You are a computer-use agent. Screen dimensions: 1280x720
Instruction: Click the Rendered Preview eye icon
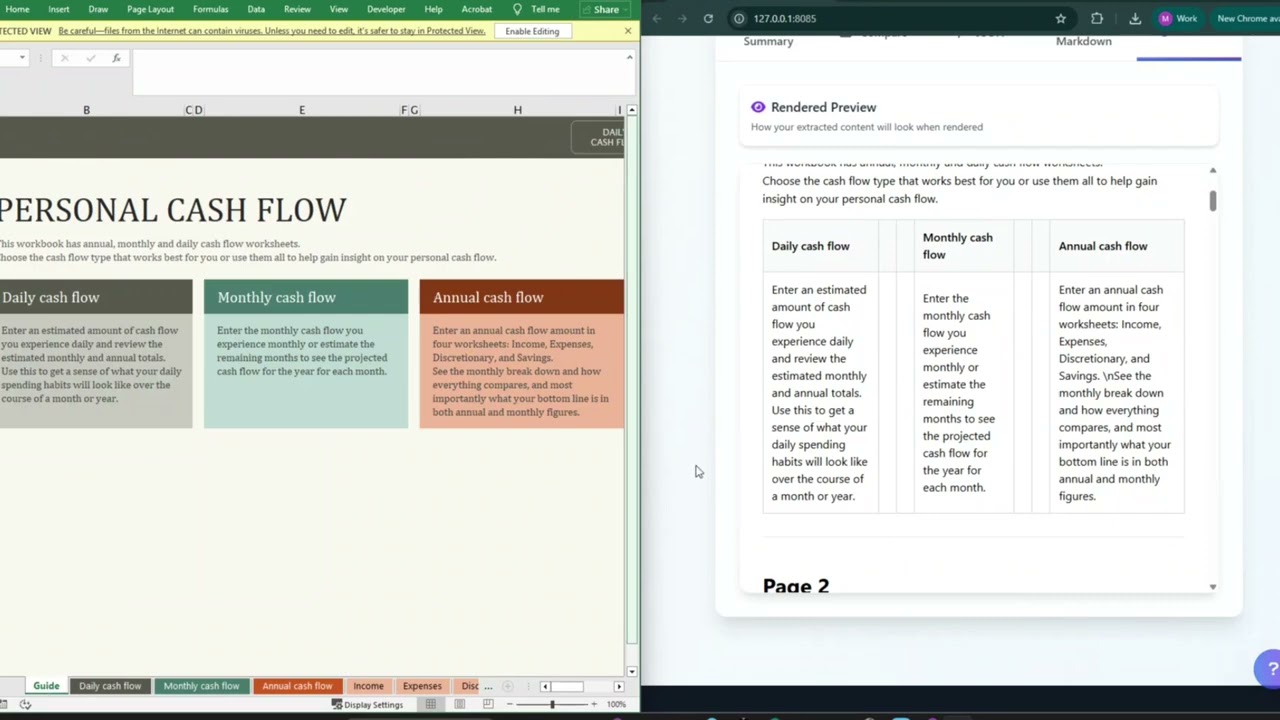click(758, 107)
